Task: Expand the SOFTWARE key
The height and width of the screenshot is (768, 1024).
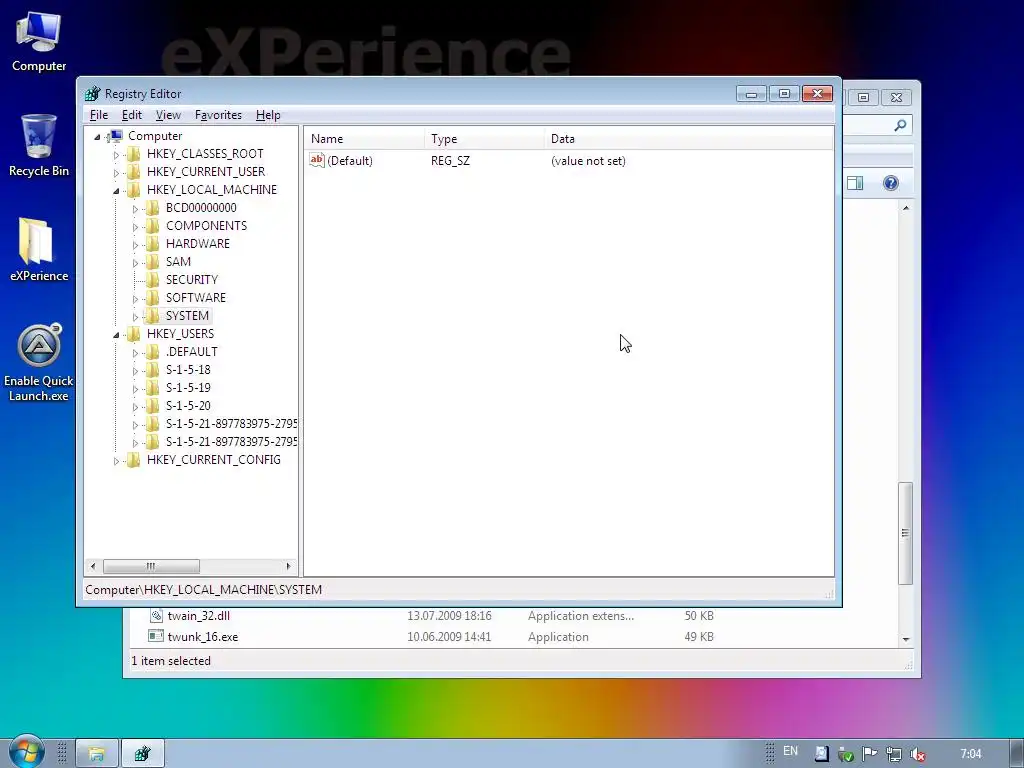Action: click(x=135, y=298)
